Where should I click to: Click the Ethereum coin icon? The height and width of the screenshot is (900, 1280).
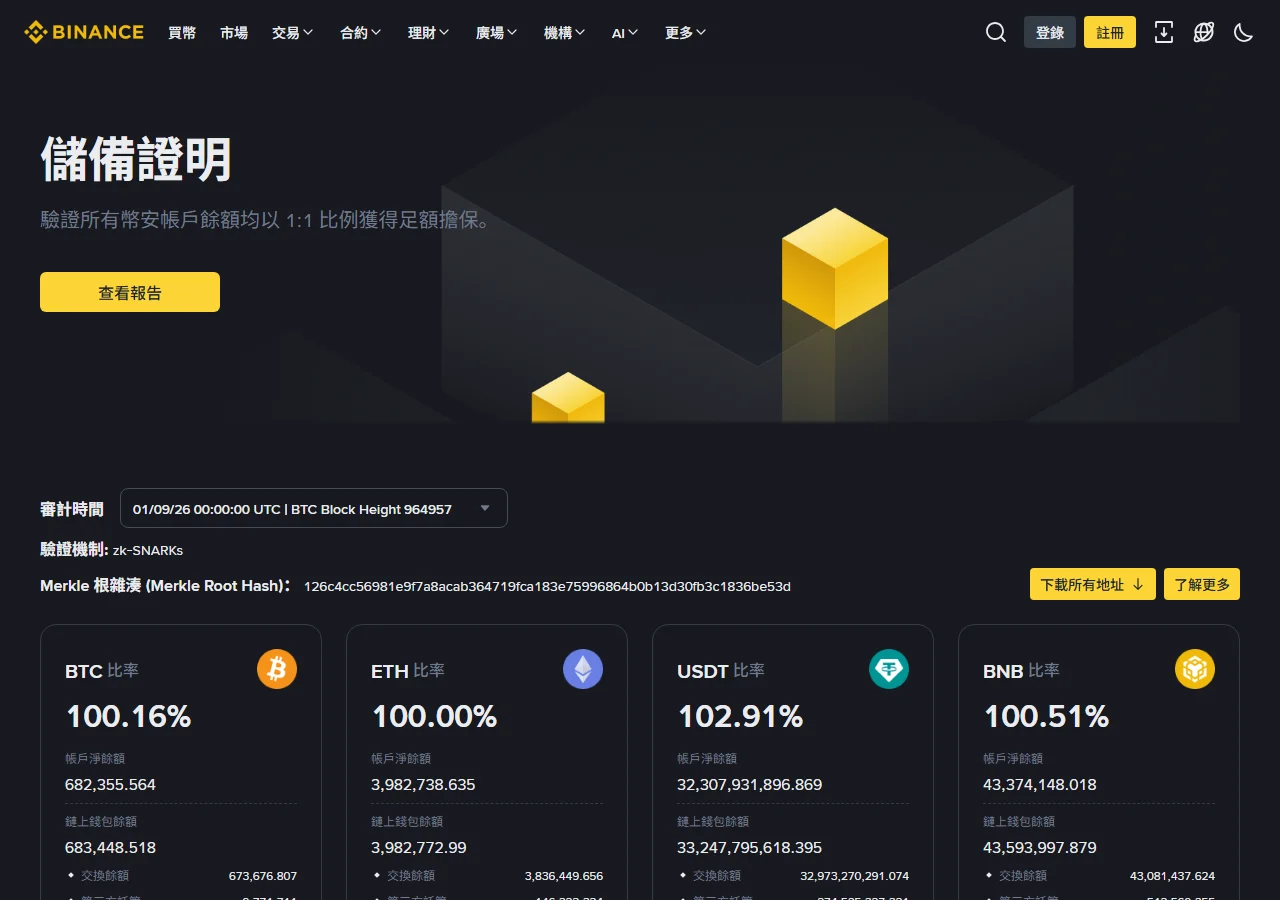583,669
